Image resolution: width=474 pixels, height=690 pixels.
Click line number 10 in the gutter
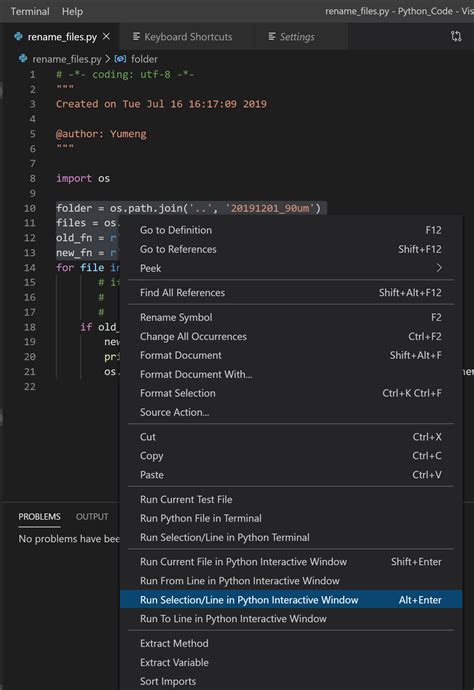(x=29, y=208)
